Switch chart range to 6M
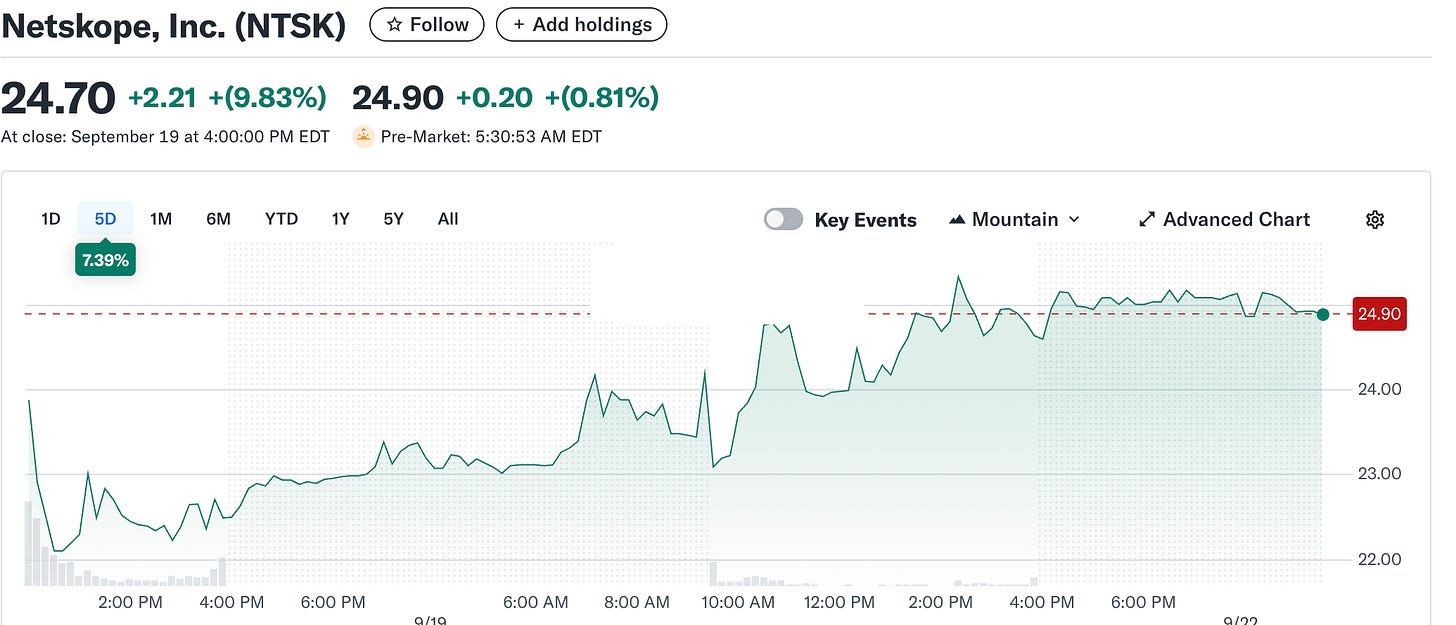1456x625 pixels. tap(218, 219)
